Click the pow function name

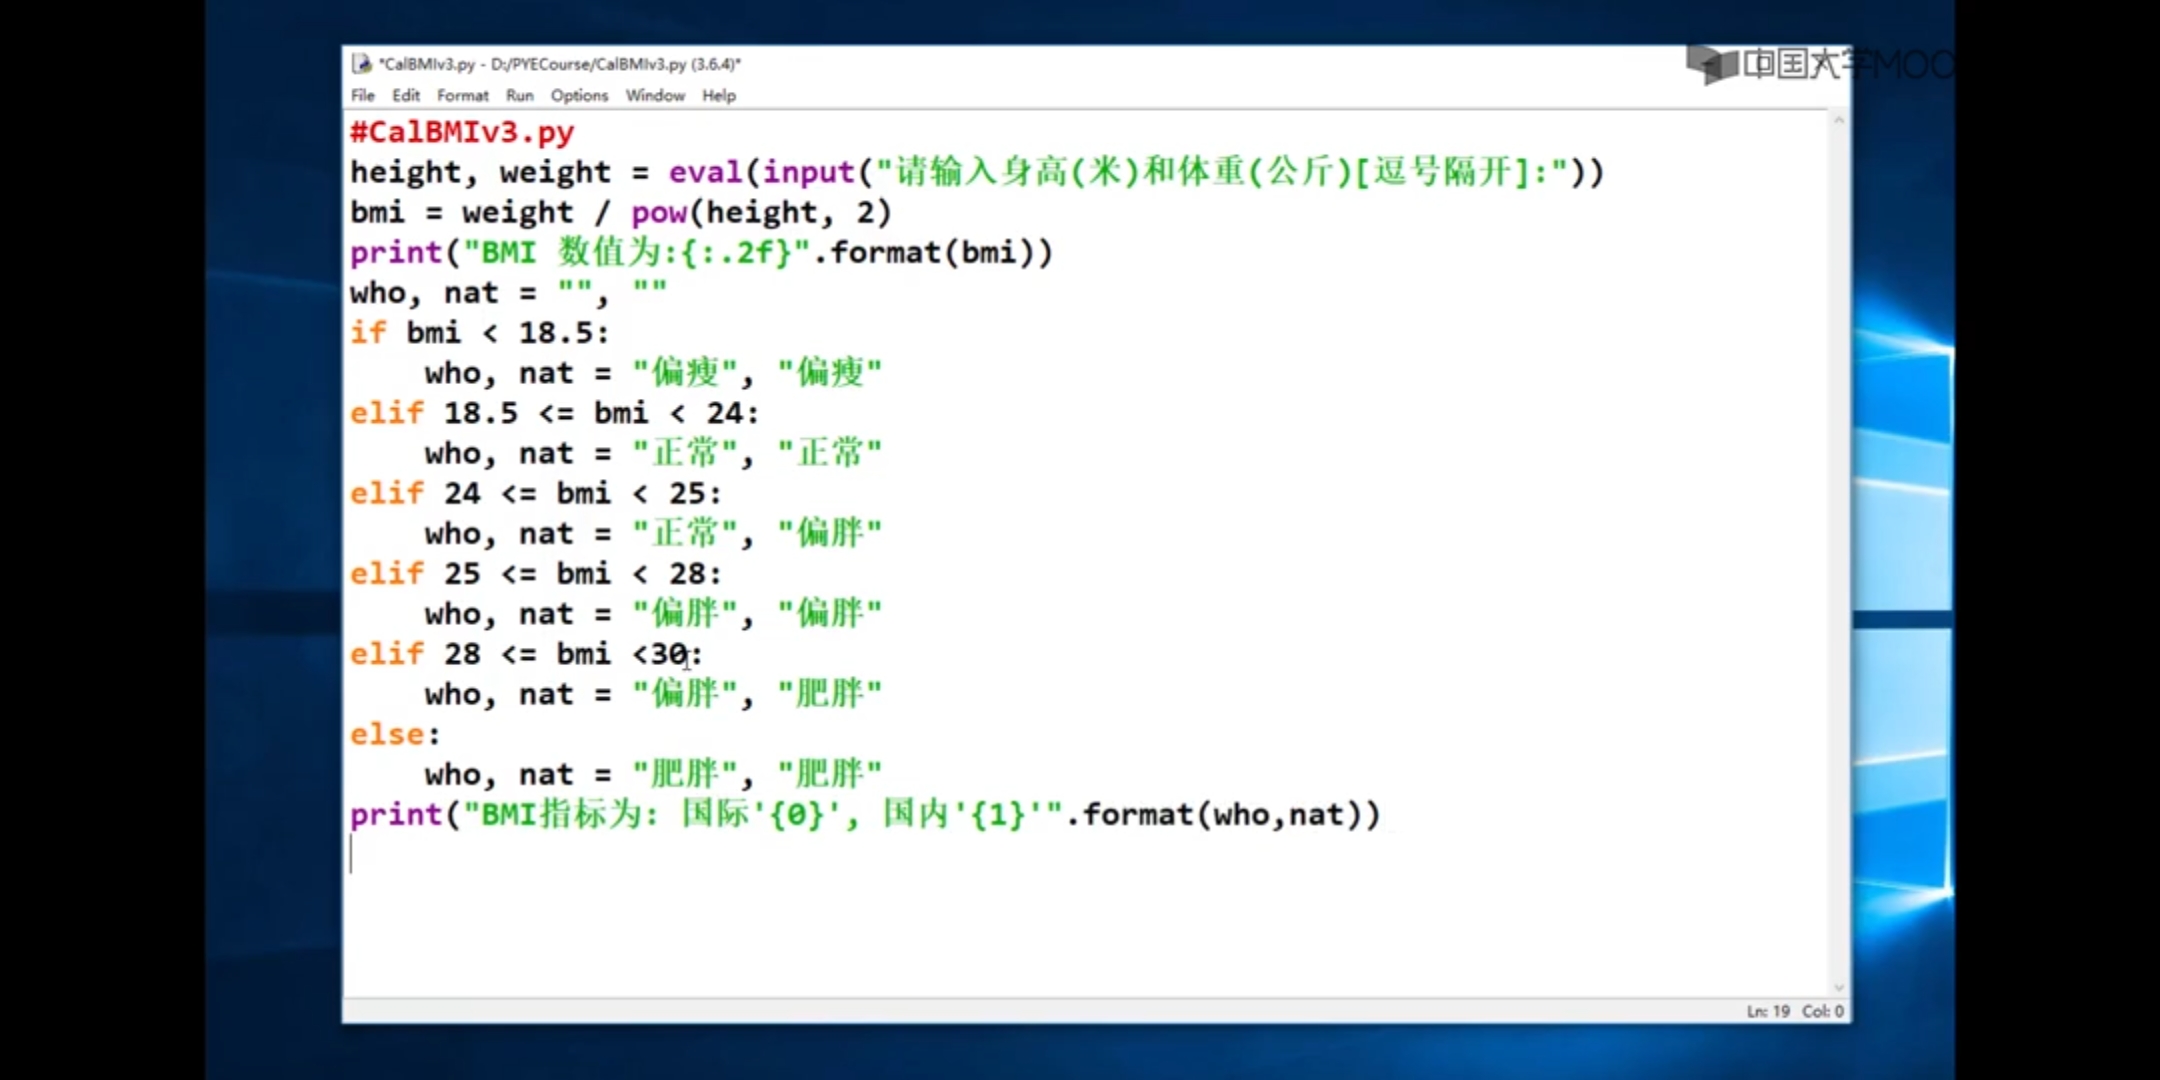658,213
